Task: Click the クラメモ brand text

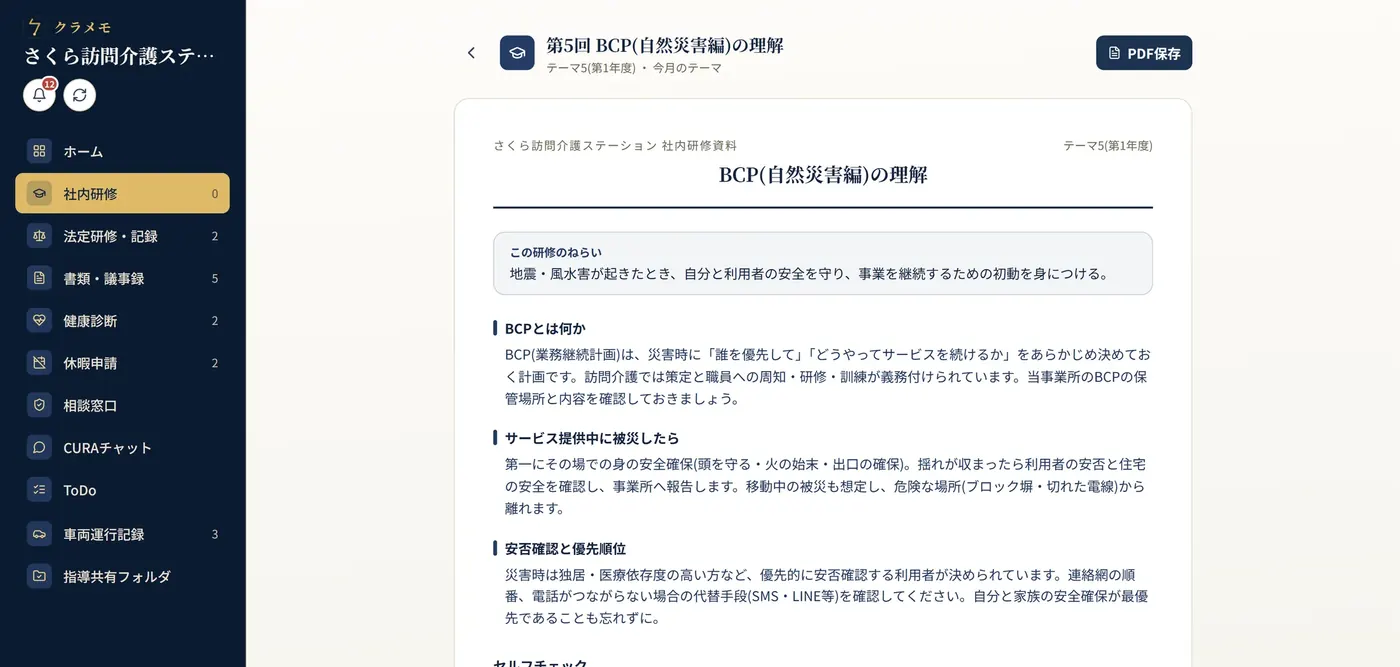Action: tap(82, 27)
